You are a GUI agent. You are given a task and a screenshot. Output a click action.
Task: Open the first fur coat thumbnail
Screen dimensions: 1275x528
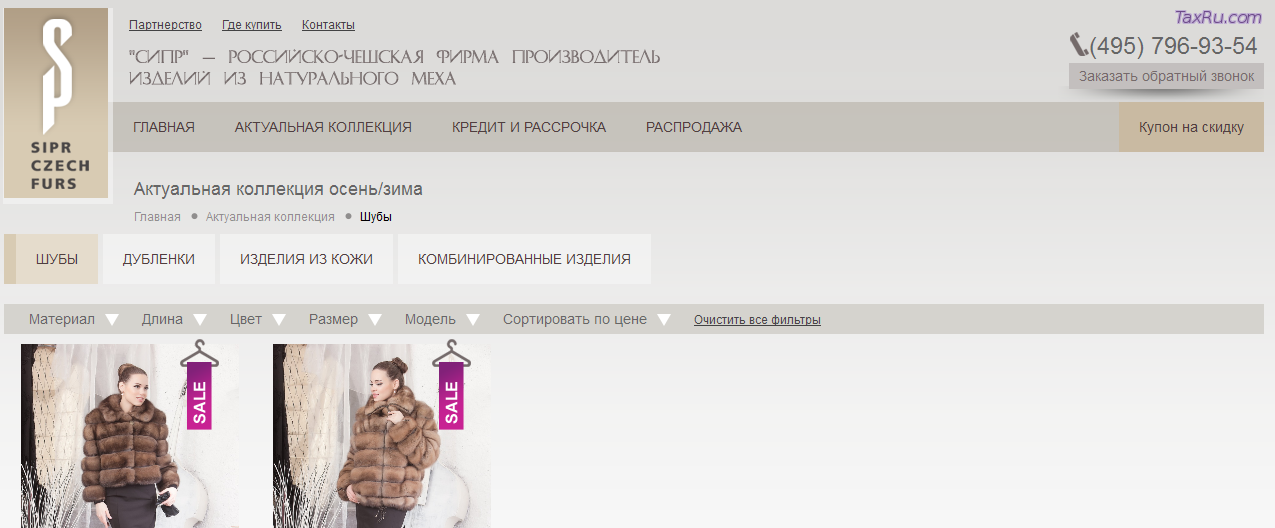(x=130, y=436)
